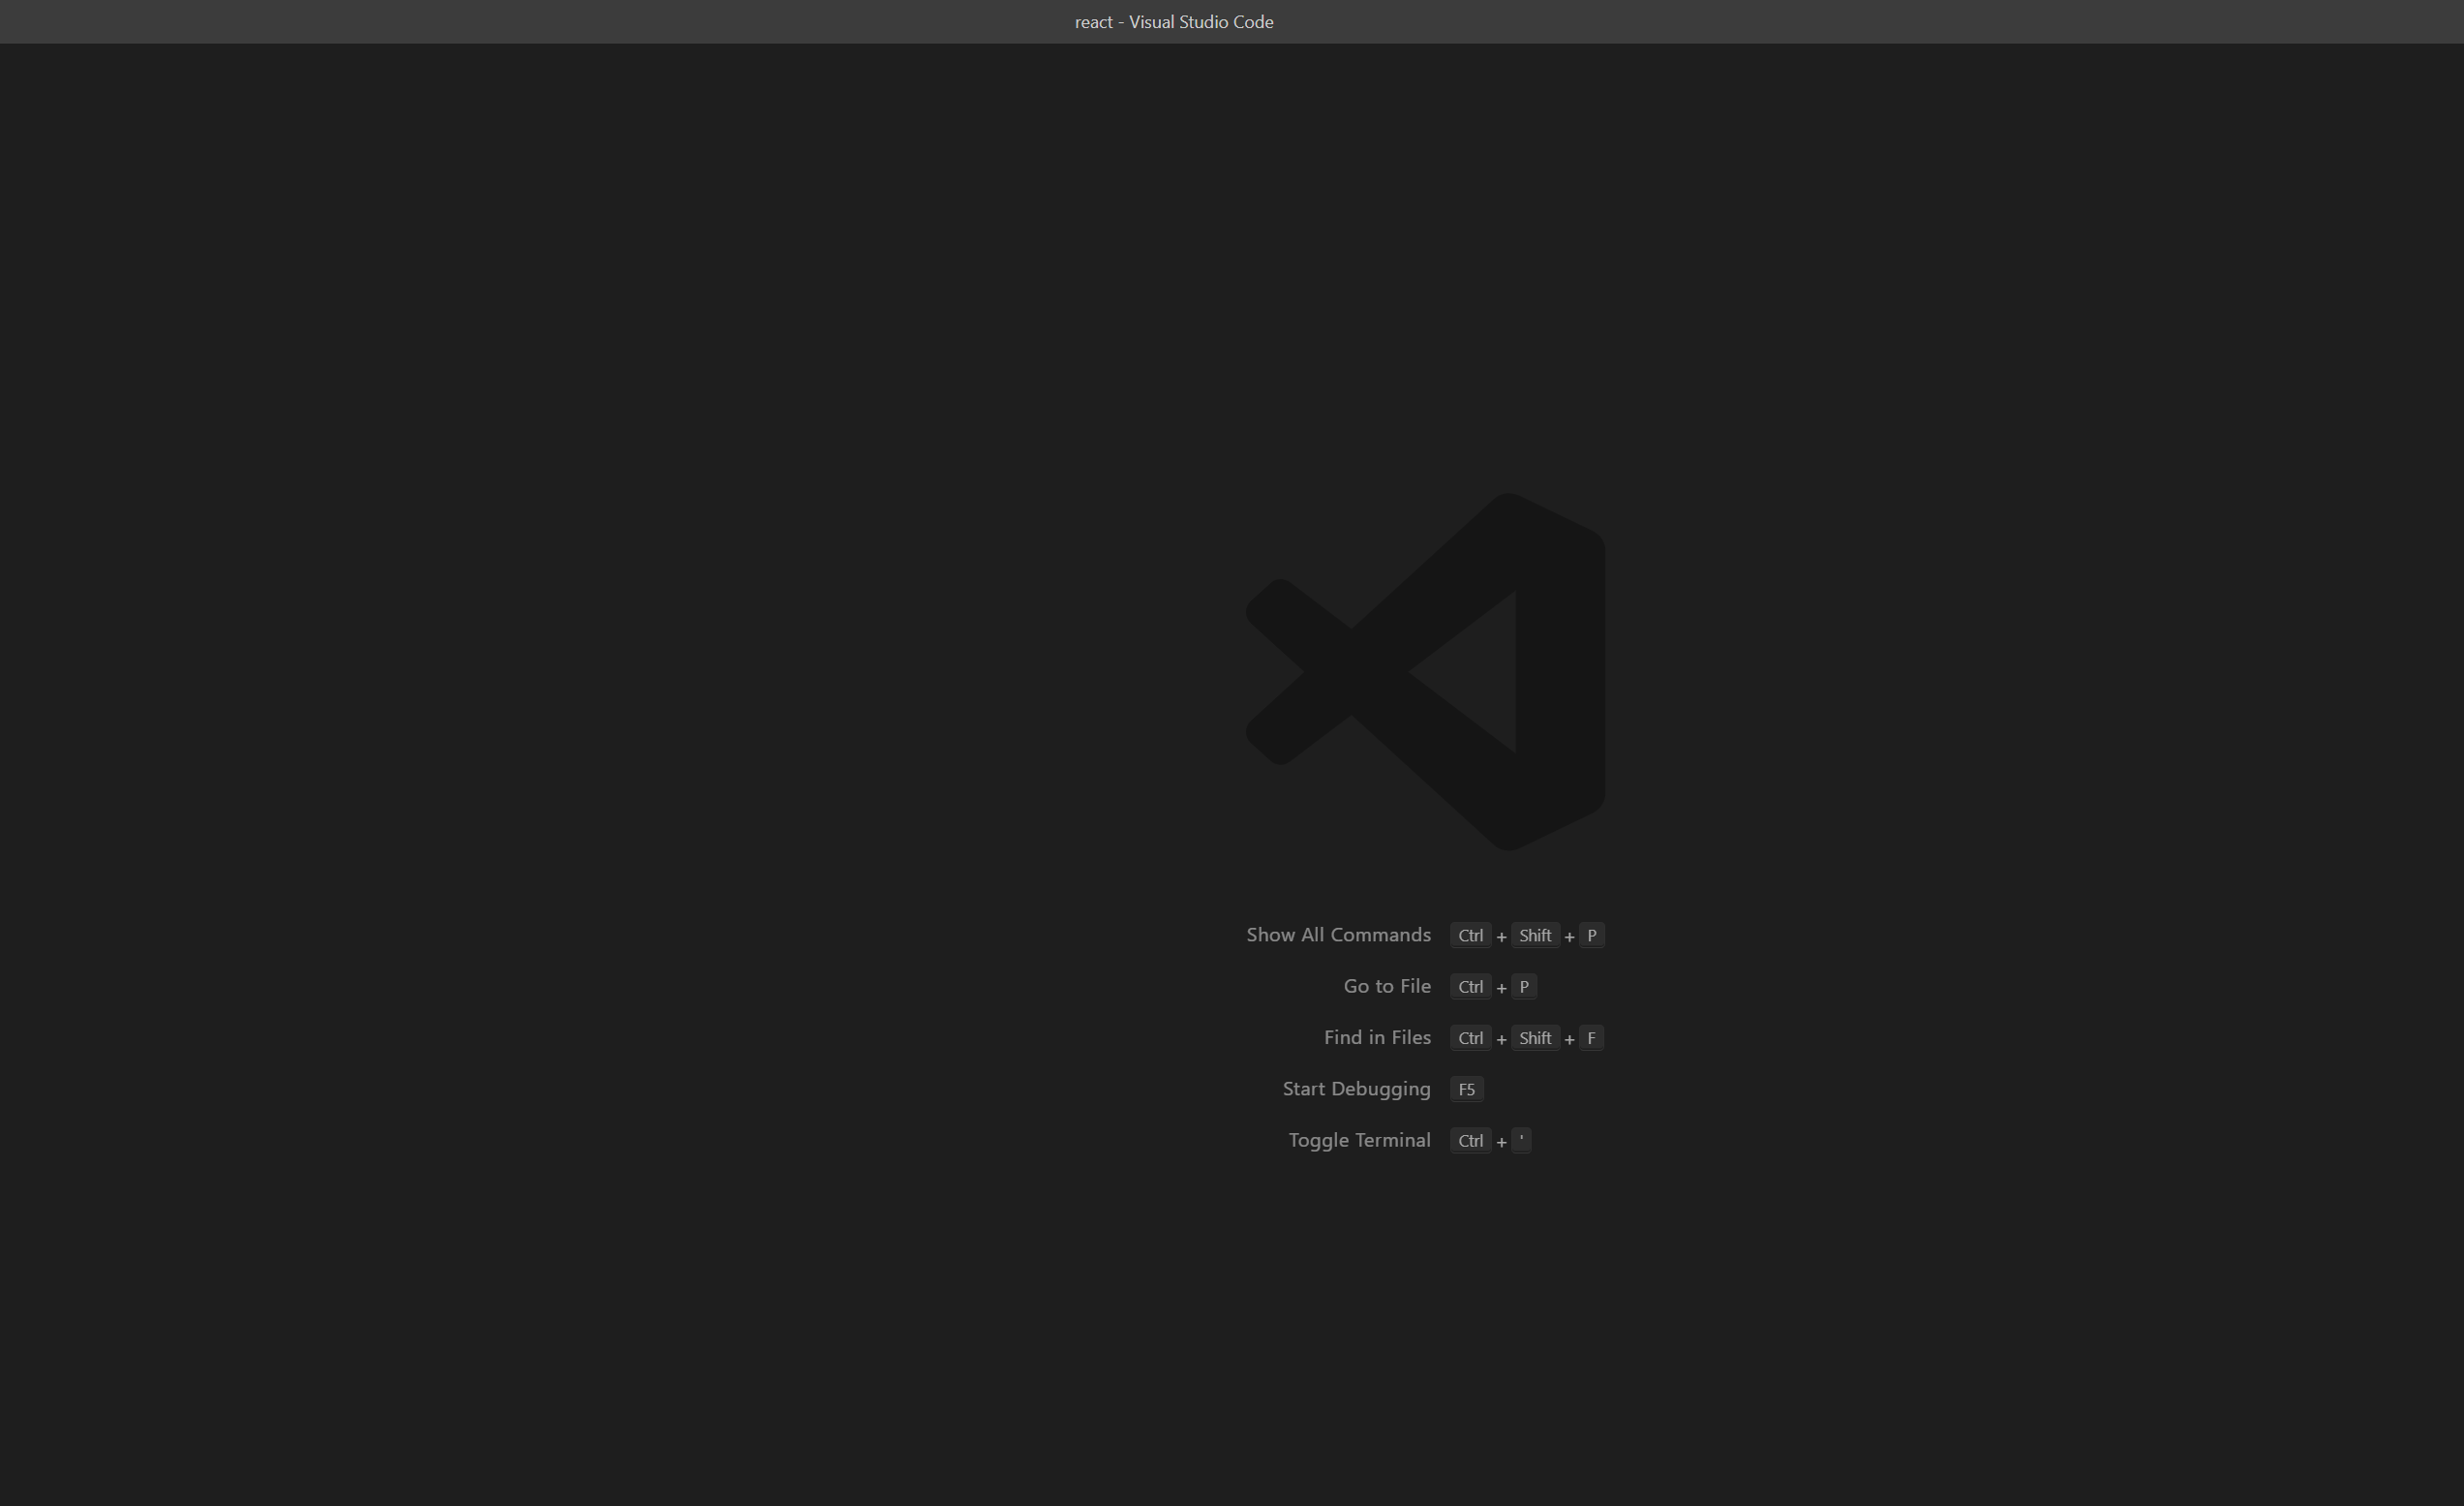
Task: Click the F5 key hint
Action: pos(1467,1089)
